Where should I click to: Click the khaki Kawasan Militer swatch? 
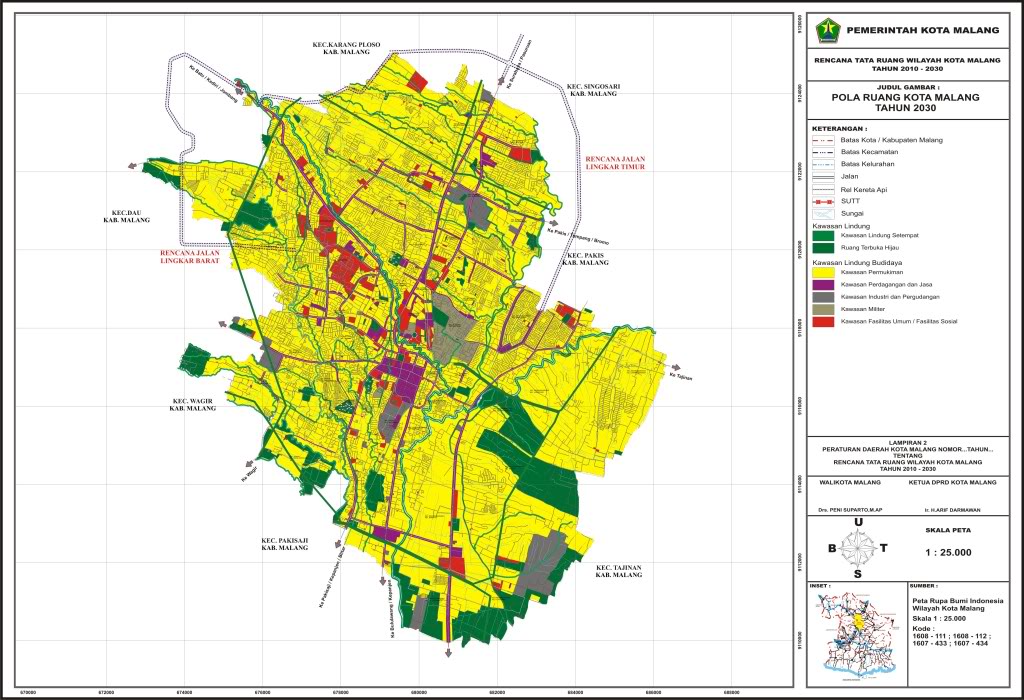pyautogui.click(x=824, y=309)
